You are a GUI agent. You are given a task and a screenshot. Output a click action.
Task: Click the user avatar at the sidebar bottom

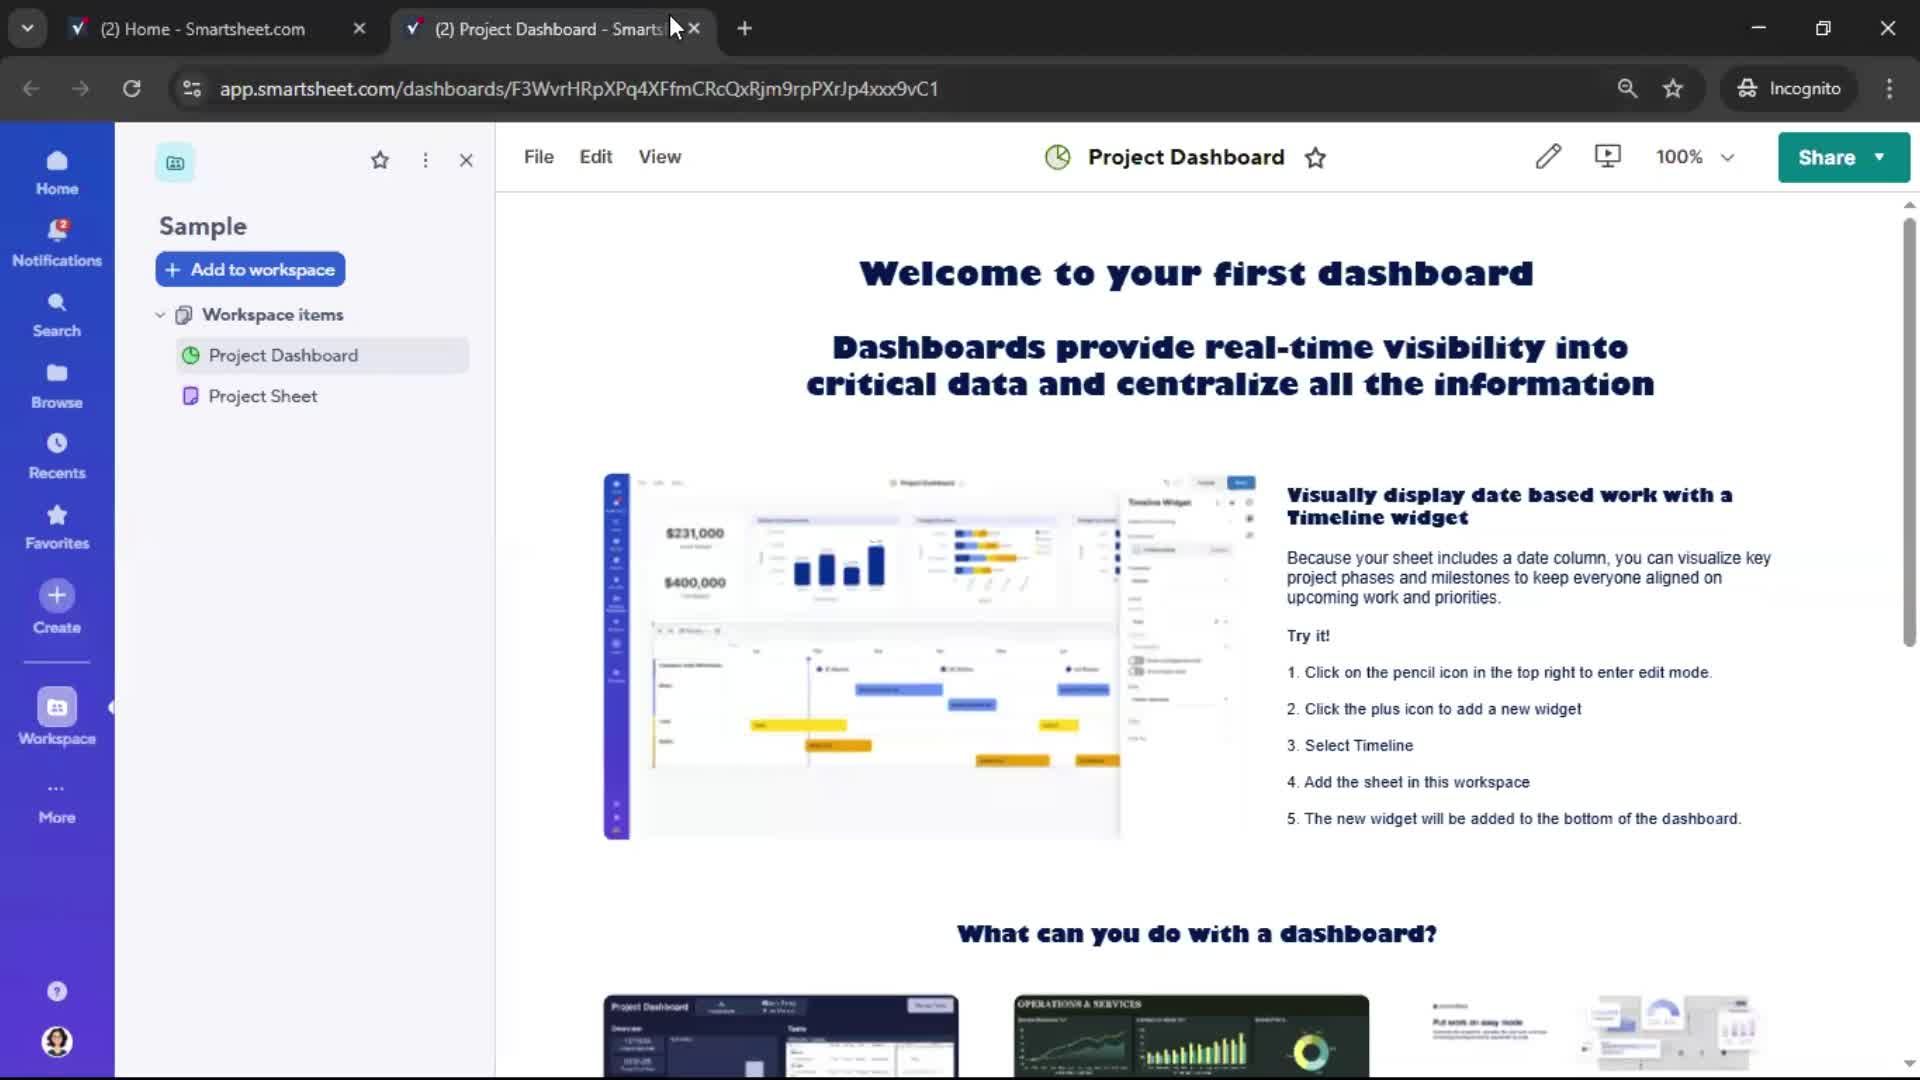tap(56, 1042)
